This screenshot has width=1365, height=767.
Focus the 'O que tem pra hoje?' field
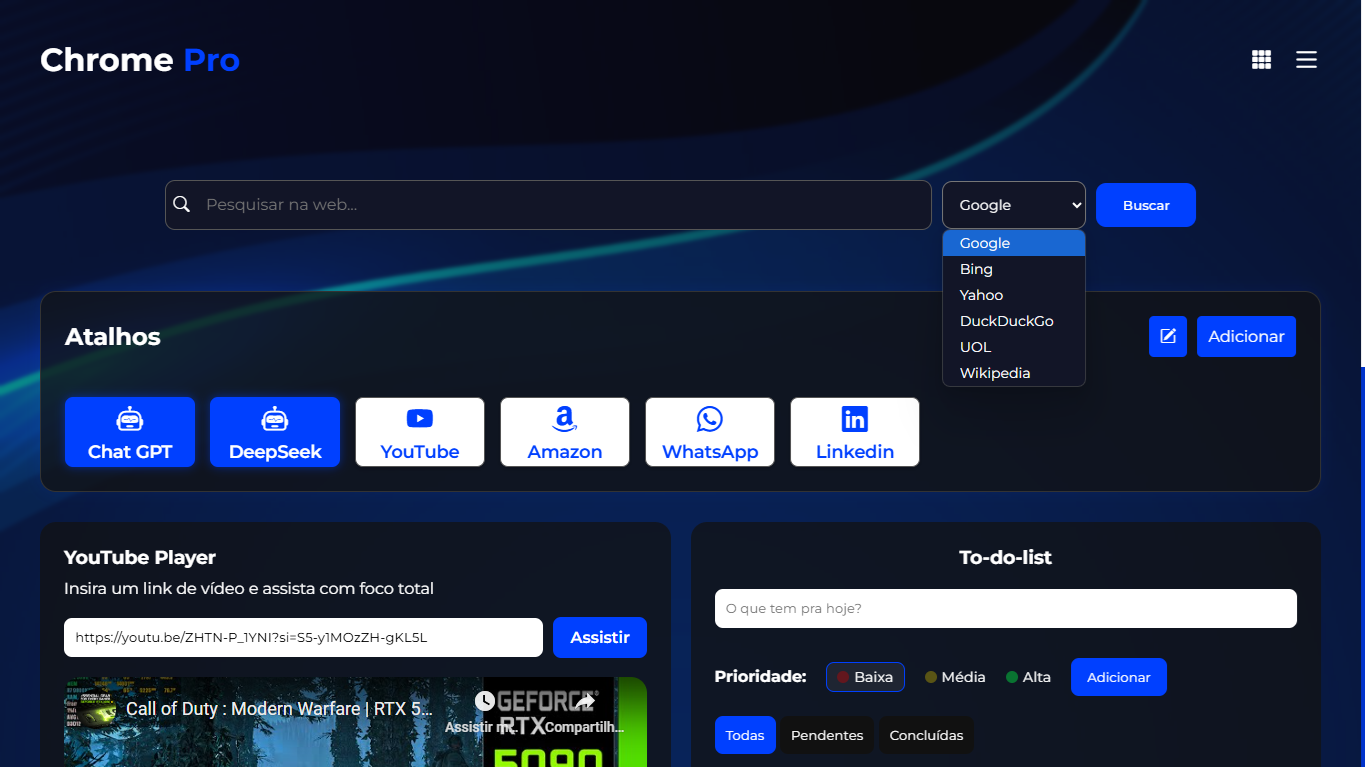pyautogui.click(x=1006, y=608)
